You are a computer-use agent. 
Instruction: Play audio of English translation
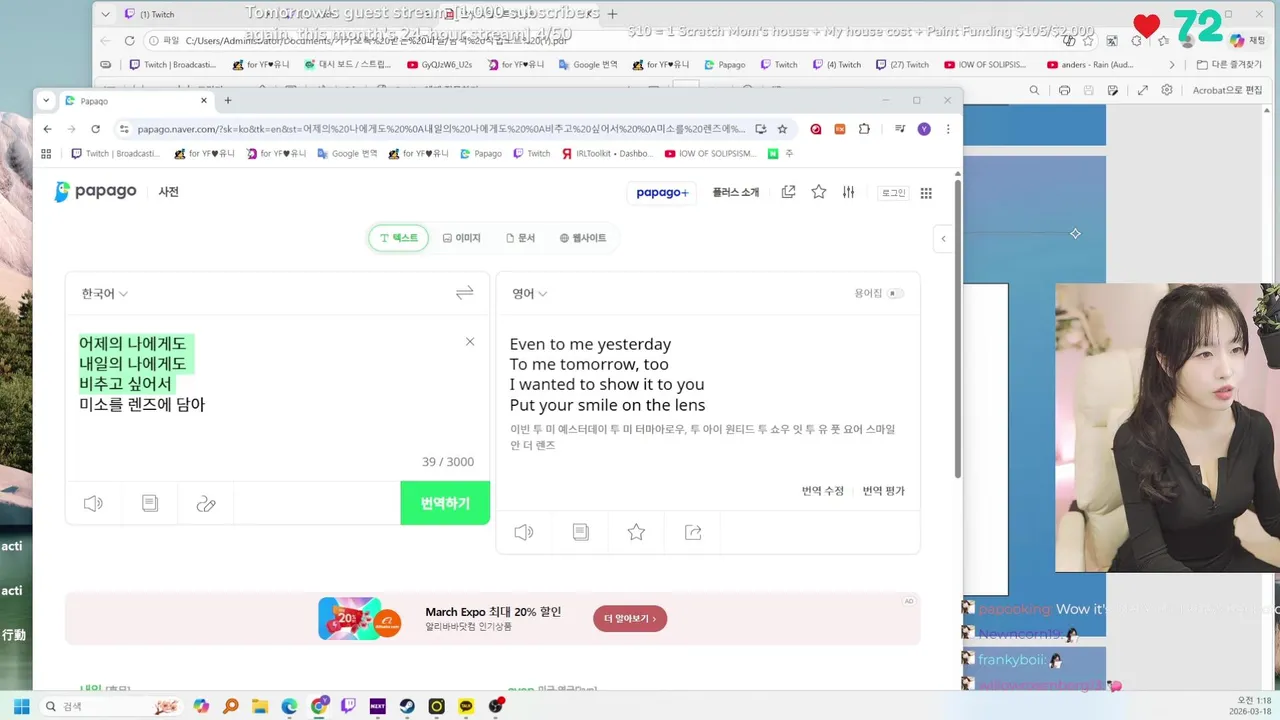click(524, 533)
